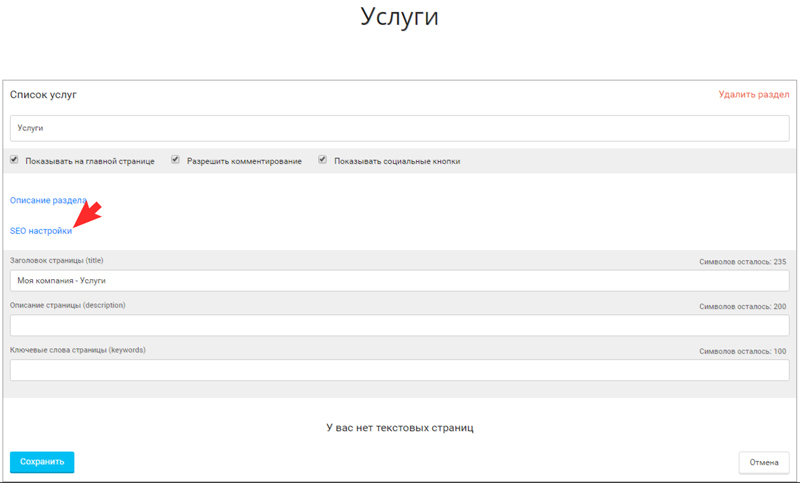
Task: Click the 'Отмена' button
Action: [764, 463]
